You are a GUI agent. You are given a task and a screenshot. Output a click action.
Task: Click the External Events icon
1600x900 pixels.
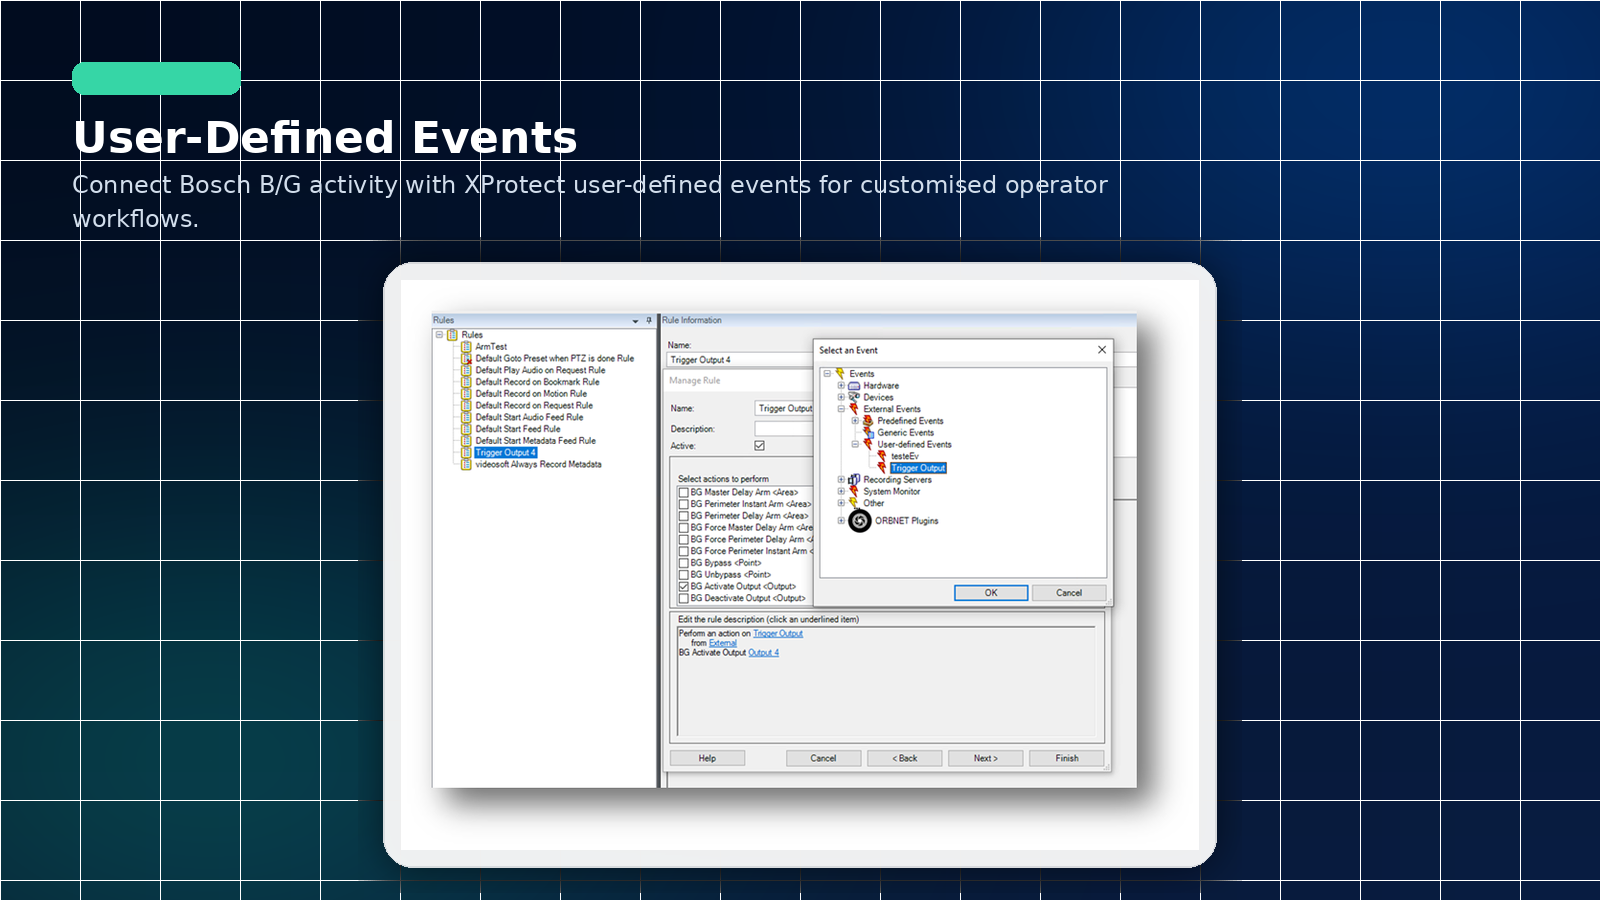tap(854, 409)
